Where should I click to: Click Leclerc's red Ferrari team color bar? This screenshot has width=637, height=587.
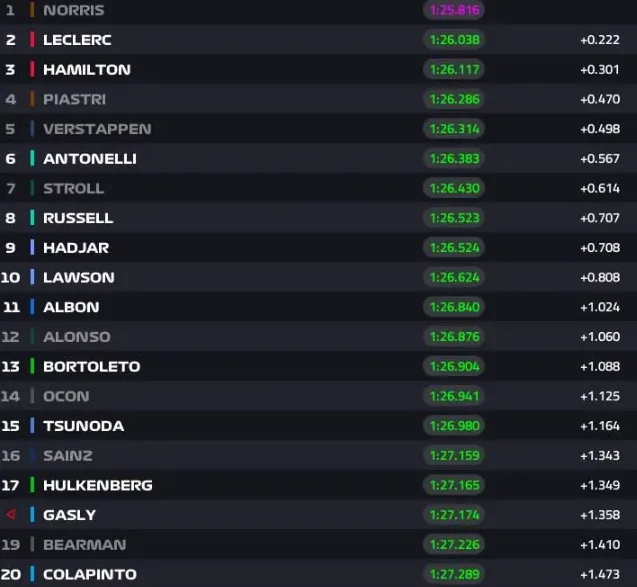tap(32, 40)
